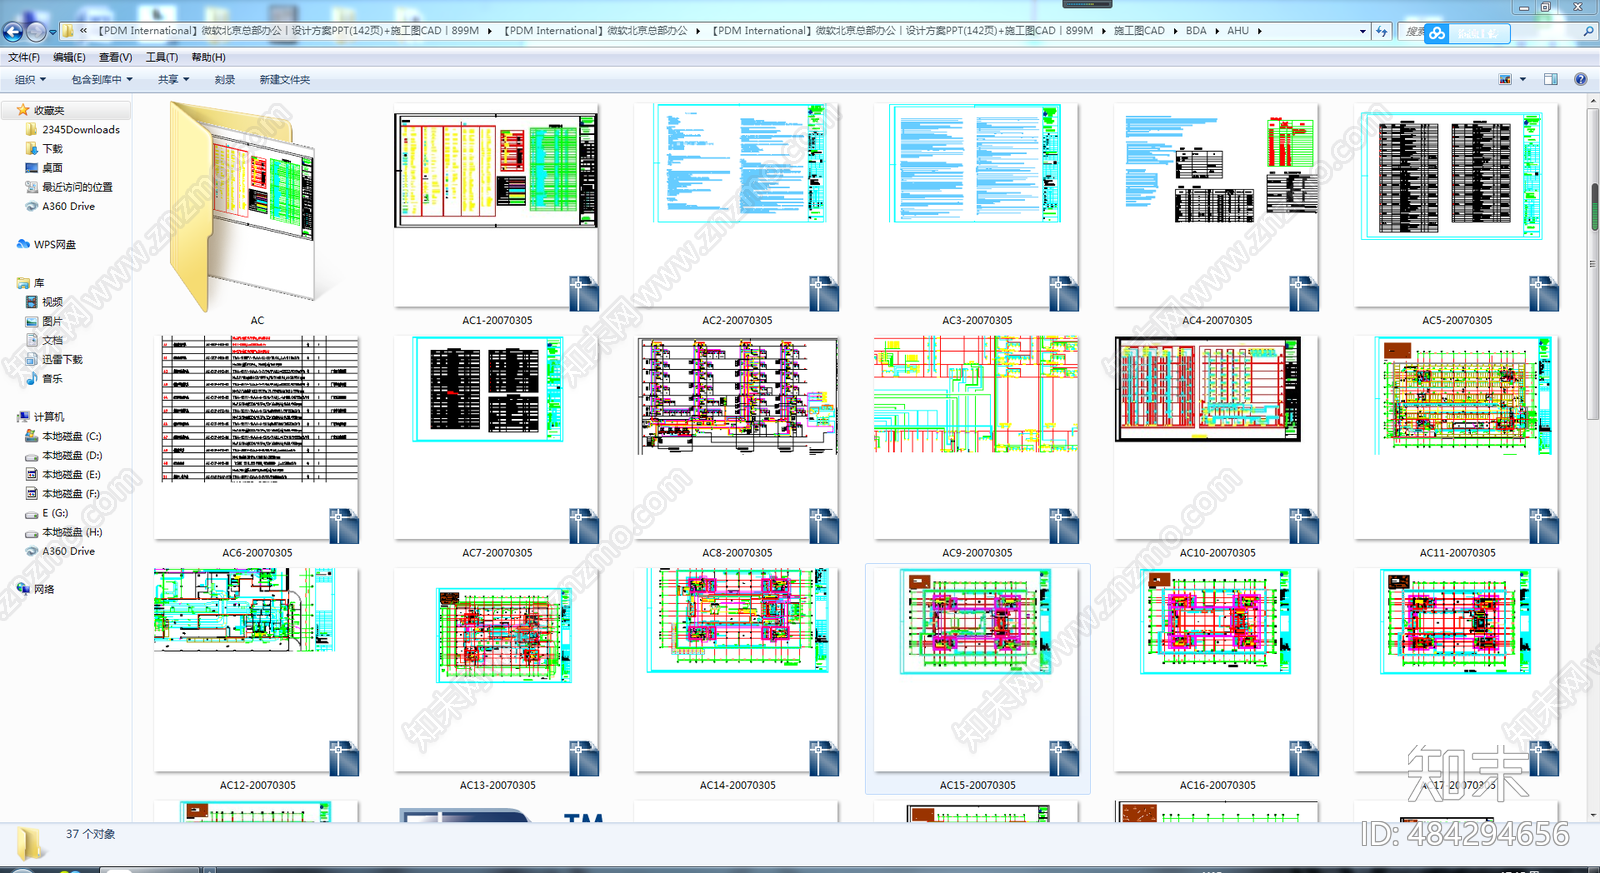Open the 工具(T) menu
Viewport: 1600px width, 873px height.
click(162, 57)
